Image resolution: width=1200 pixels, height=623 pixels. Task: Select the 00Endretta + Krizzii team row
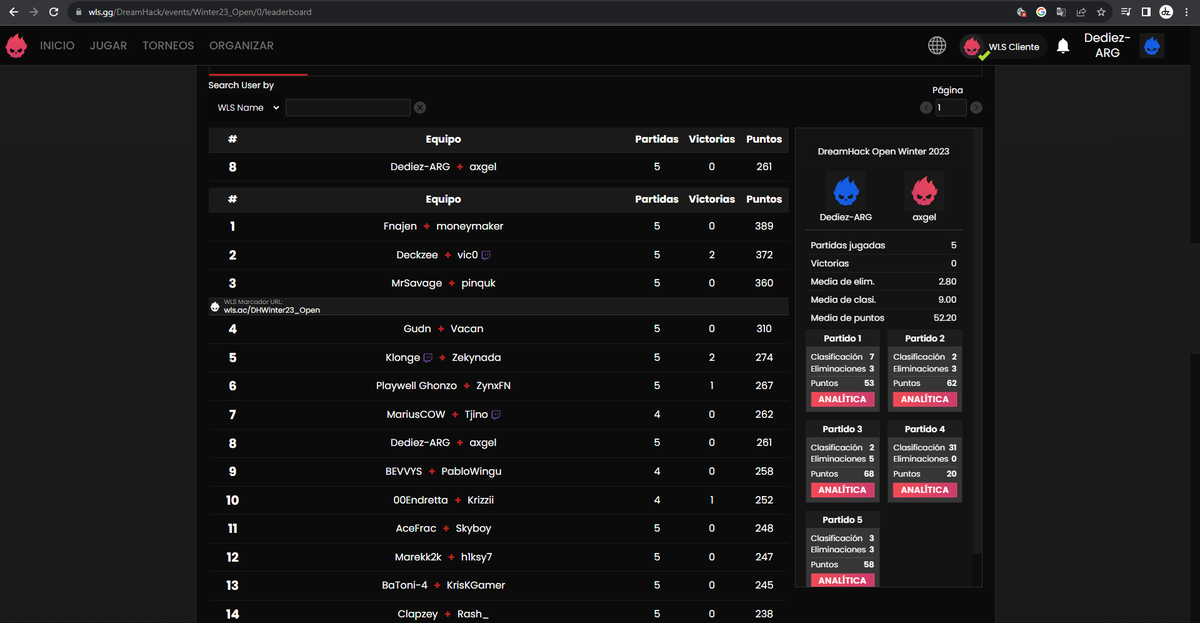[x=498, y=500]
